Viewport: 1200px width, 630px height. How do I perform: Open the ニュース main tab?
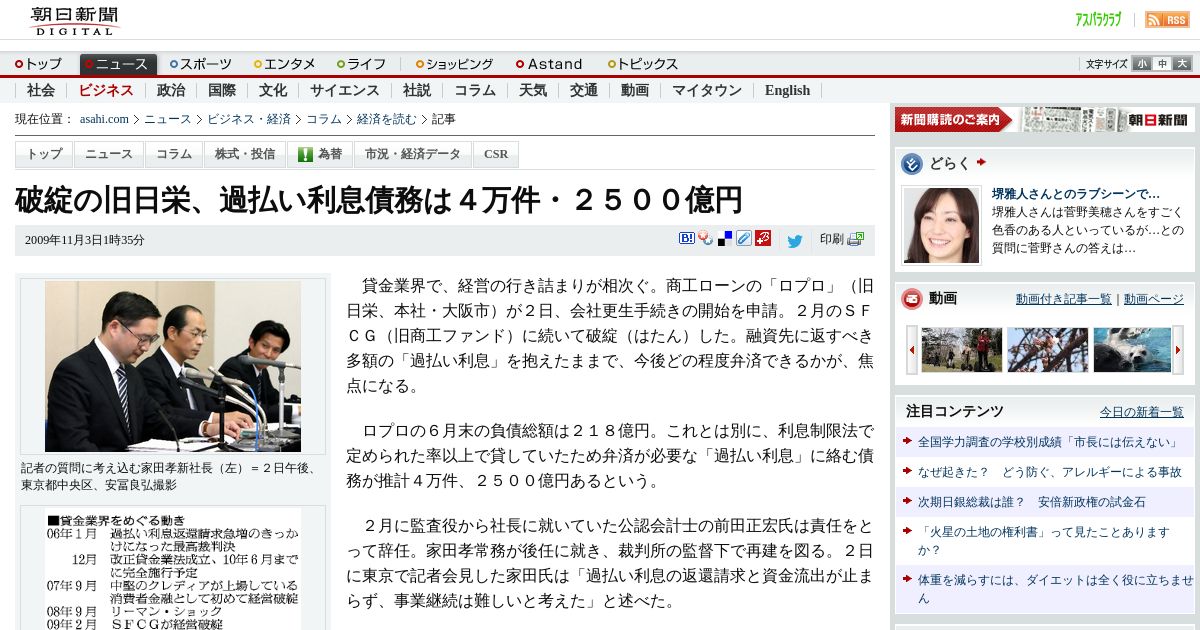point(118,64)
